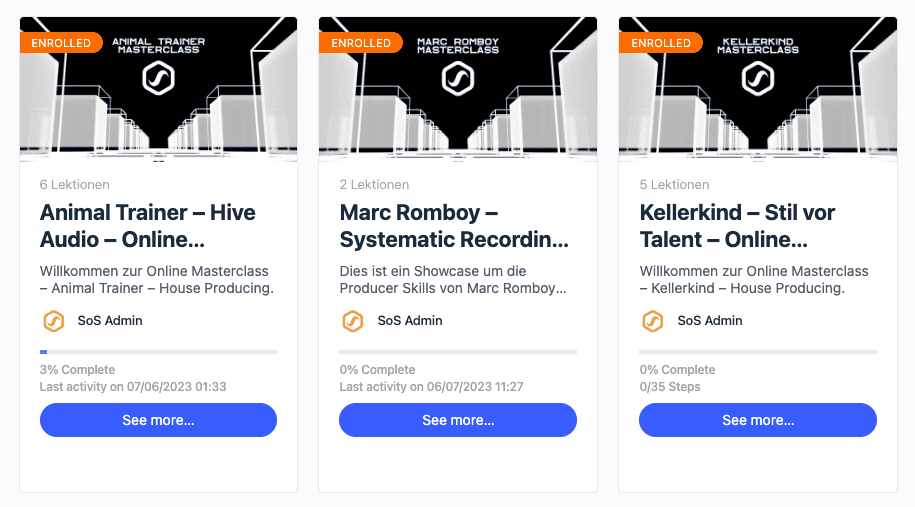Click hexagon logo in Animal Trainer Masterclass banner
The image size is (915, 507).
click(158, 77)
